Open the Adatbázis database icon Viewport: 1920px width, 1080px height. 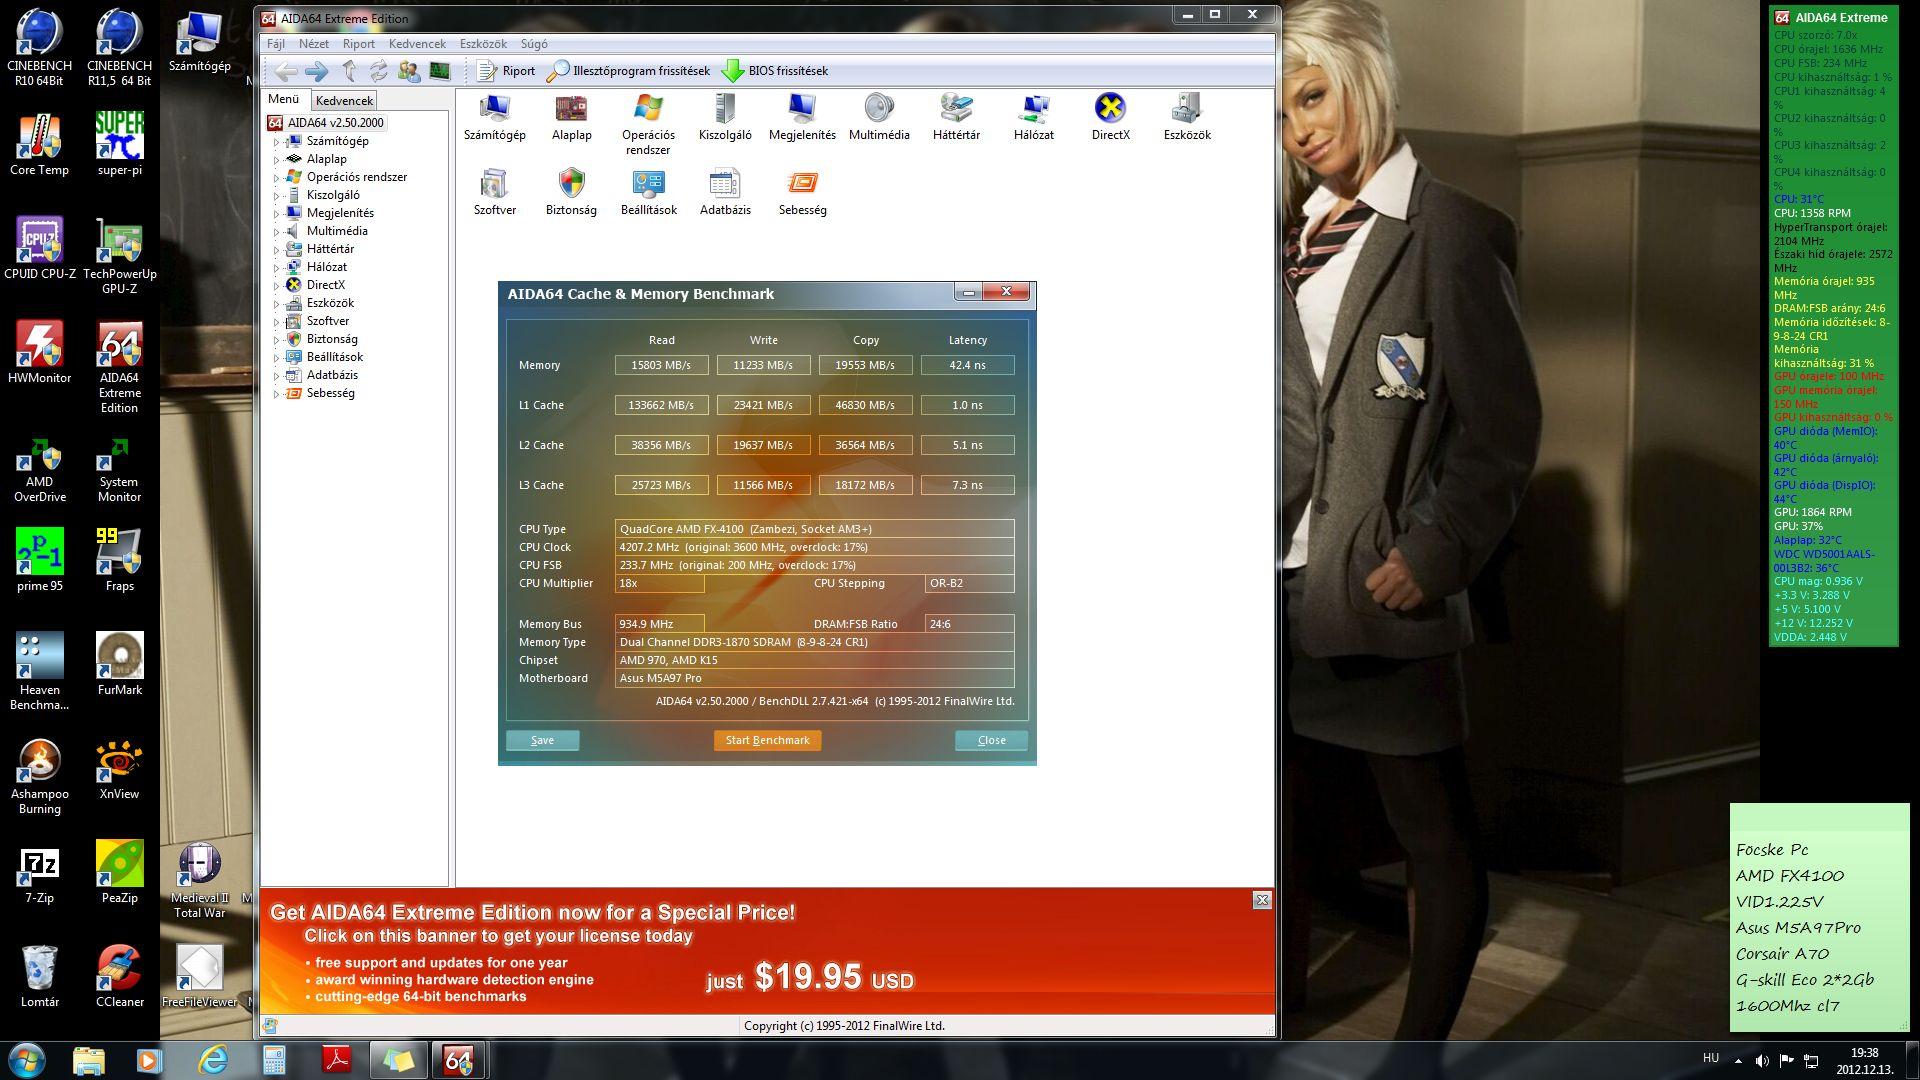tap(725, 192)
